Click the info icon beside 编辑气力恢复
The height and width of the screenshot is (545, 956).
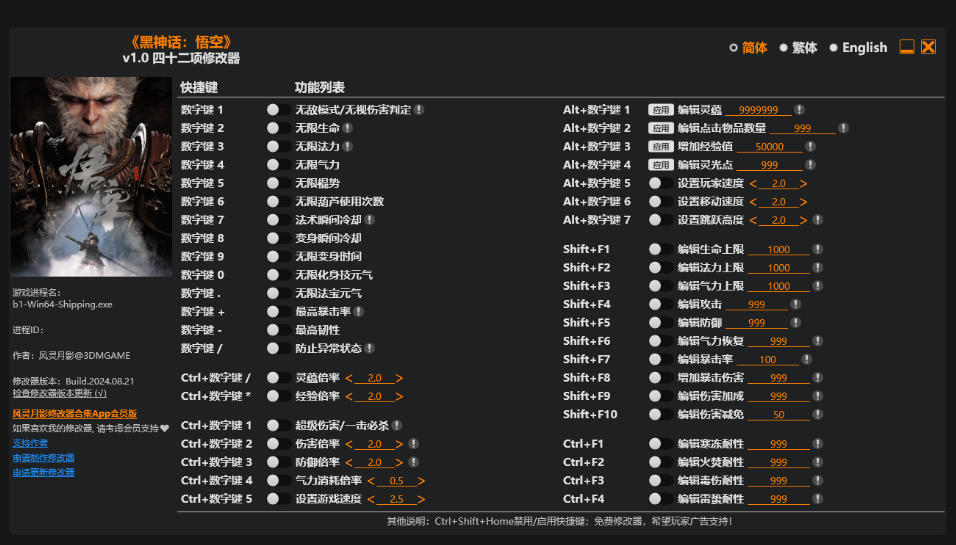818,341
